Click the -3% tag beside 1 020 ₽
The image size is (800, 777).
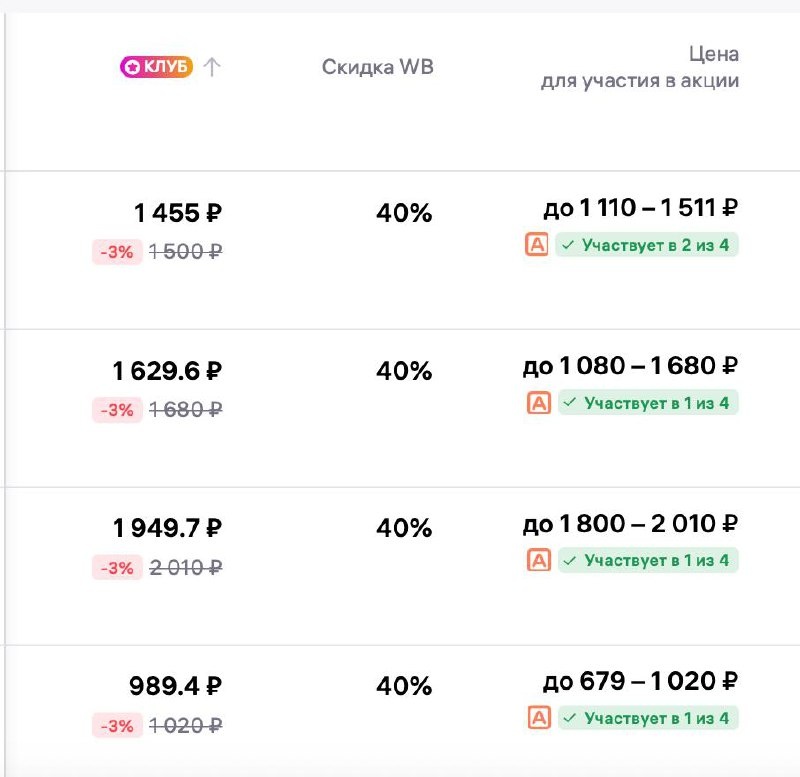pyautogui.click(x=118, y=726)
